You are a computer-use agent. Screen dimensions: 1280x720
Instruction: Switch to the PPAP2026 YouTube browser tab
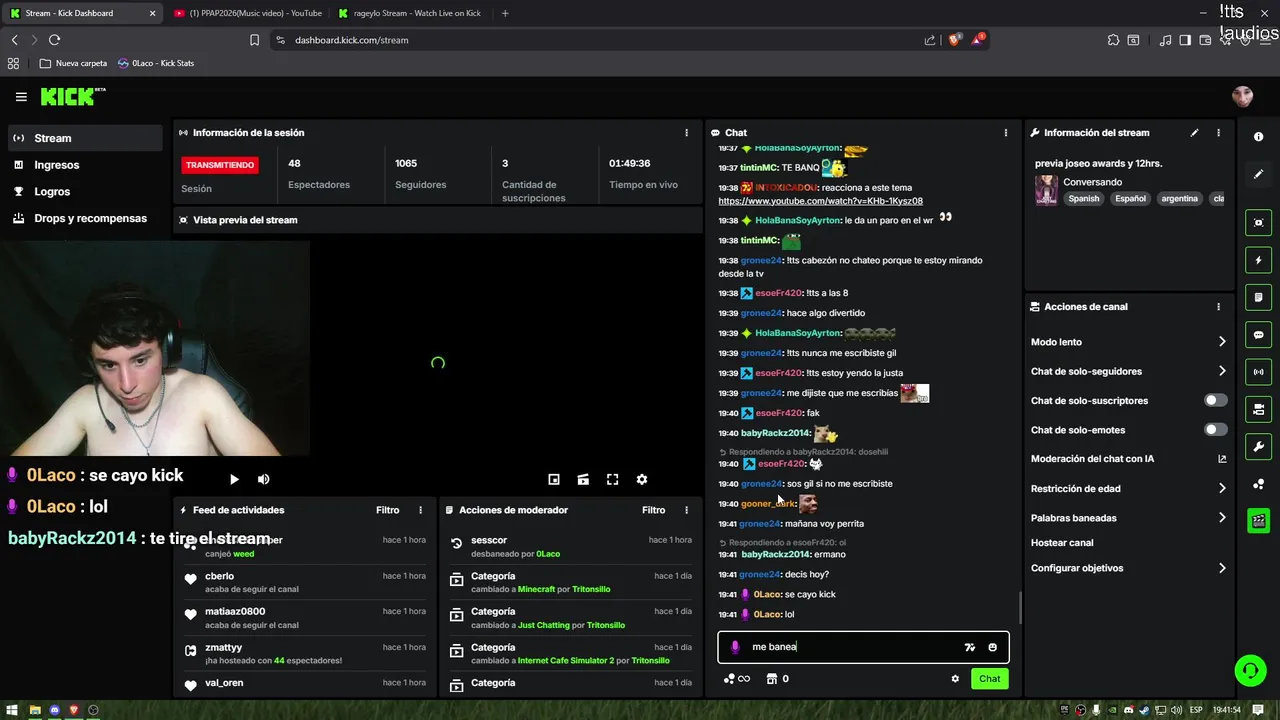tap(248, 13)
